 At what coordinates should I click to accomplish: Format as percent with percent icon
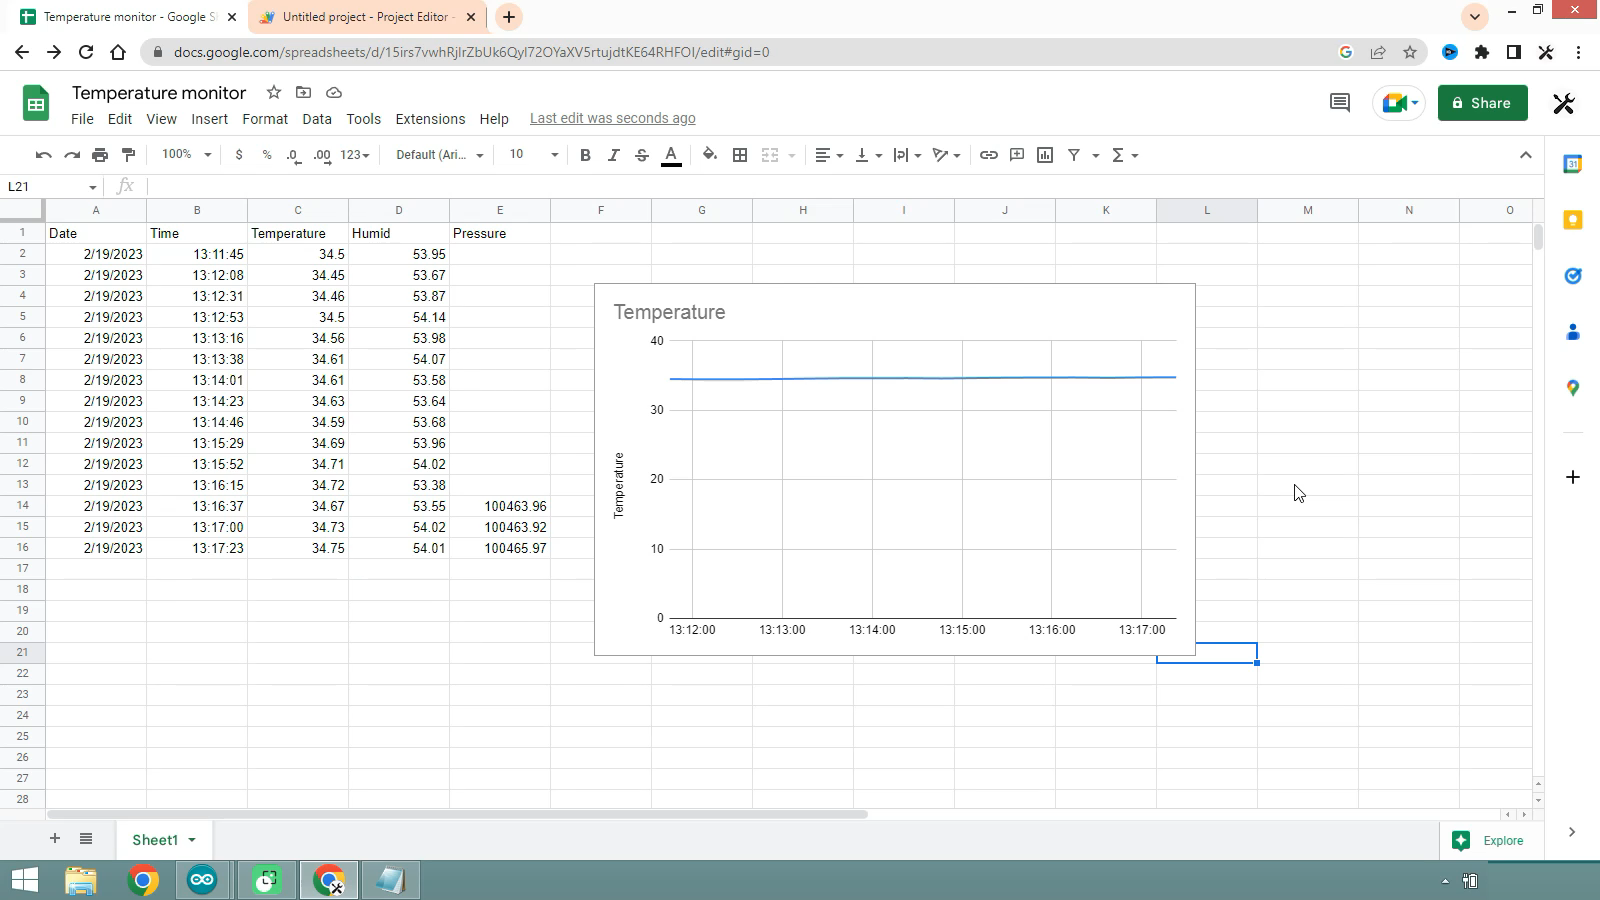click(x=267, y=155)
